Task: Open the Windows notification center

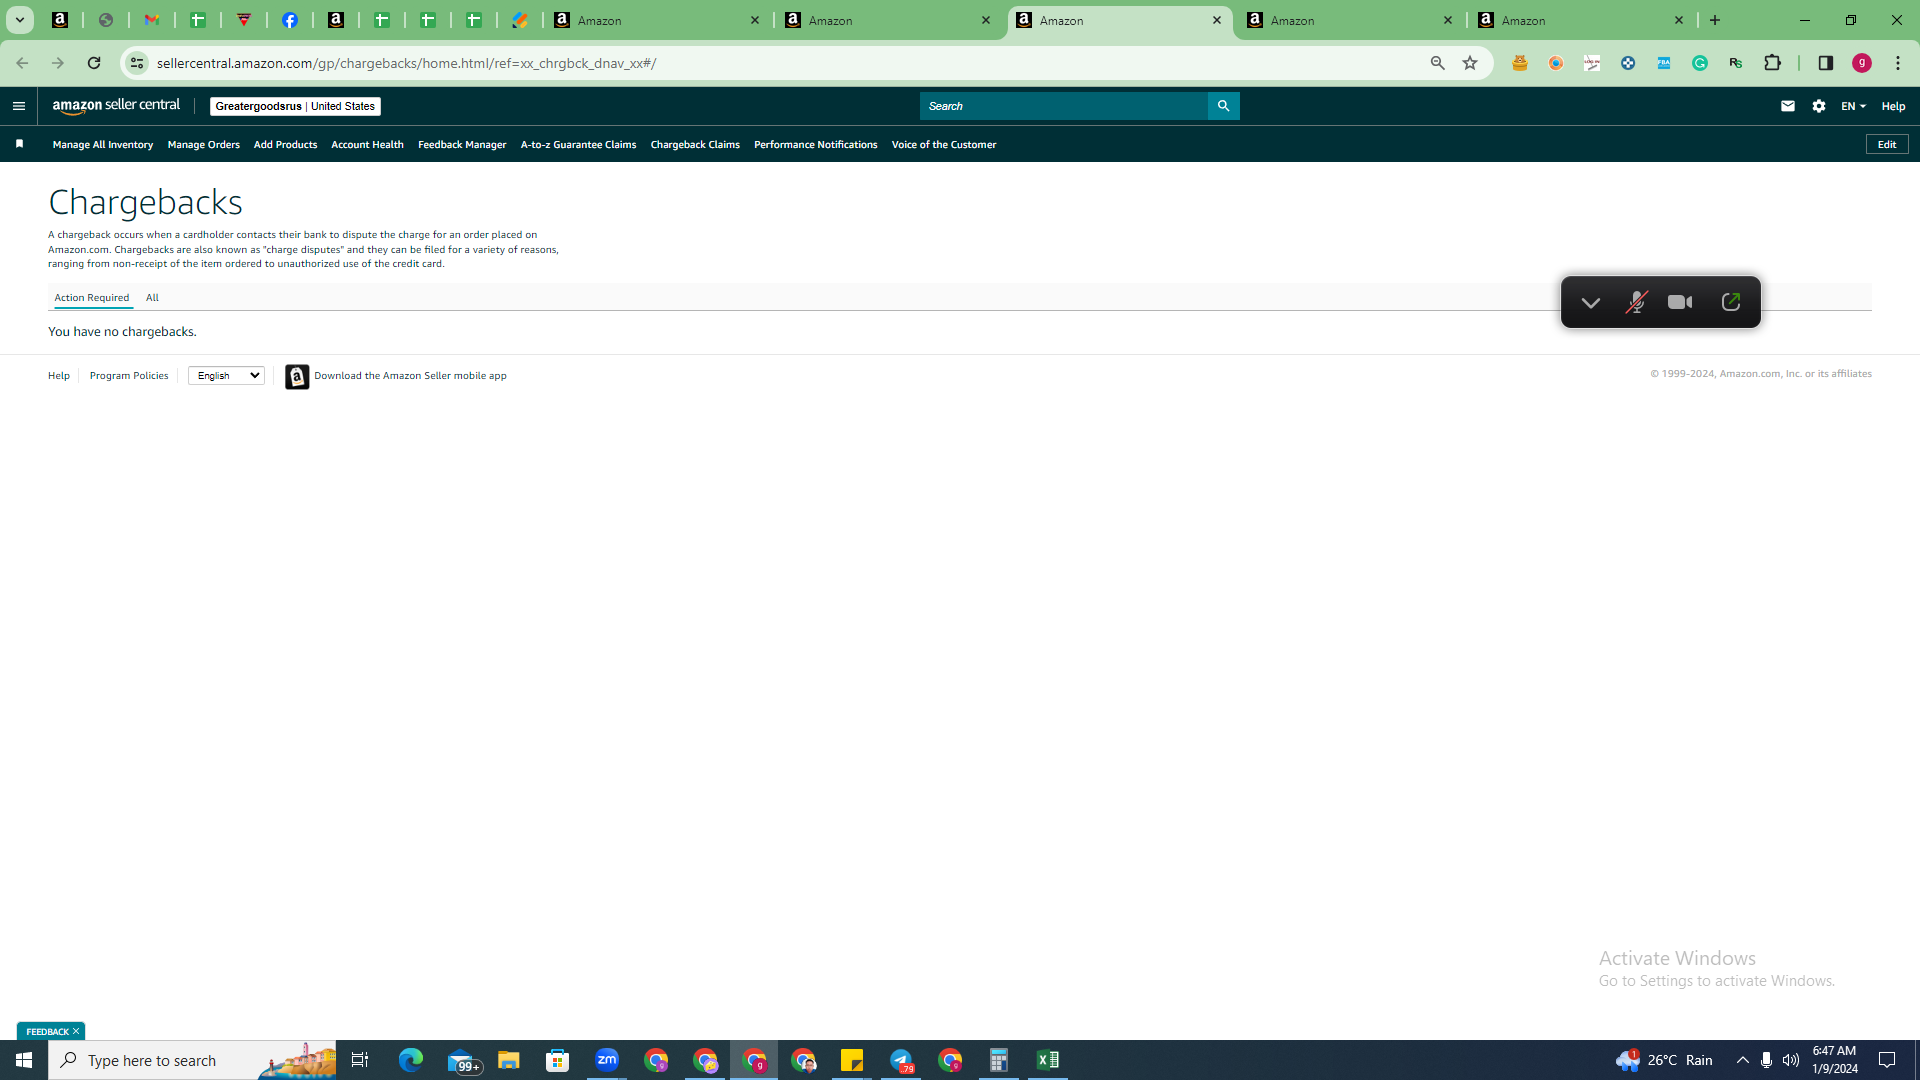Action: (1888, 1060)
